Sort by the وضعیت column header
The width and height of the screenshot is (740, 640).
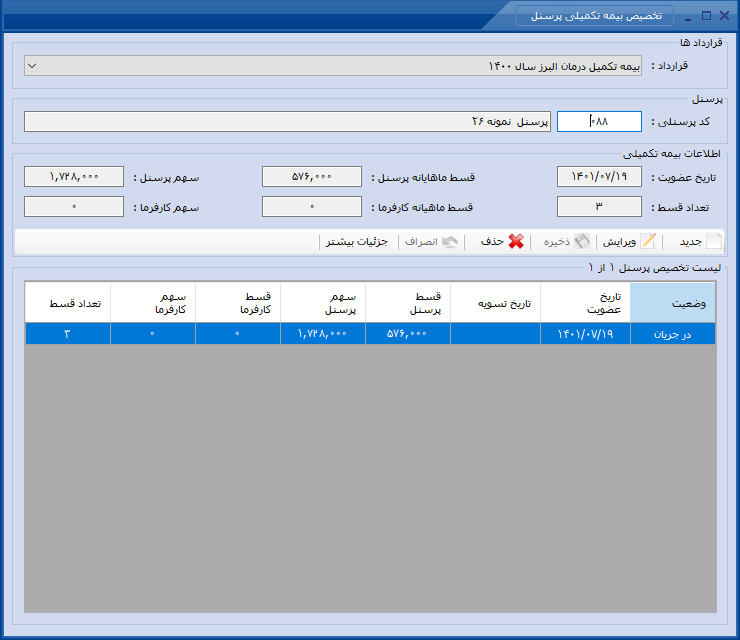673,303
